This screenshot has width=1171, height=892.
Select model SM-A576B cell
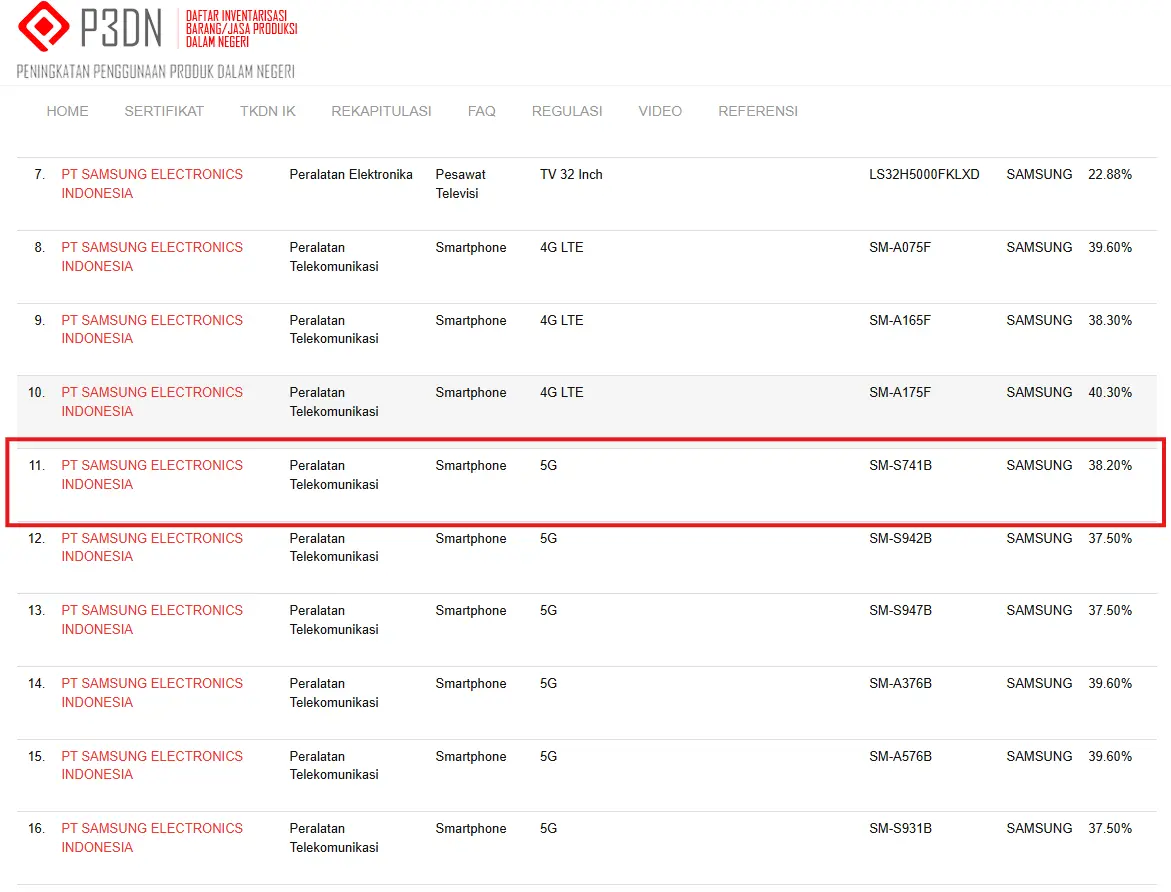coord(900,757)
